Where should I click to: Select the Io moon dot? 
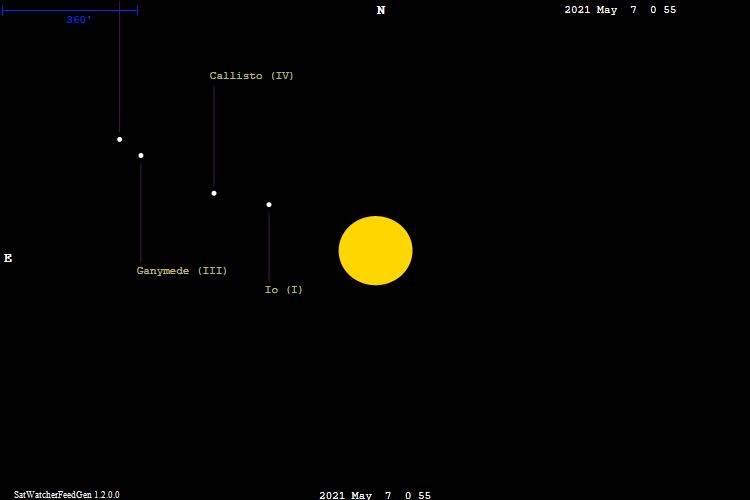click(x=269, y=205)
